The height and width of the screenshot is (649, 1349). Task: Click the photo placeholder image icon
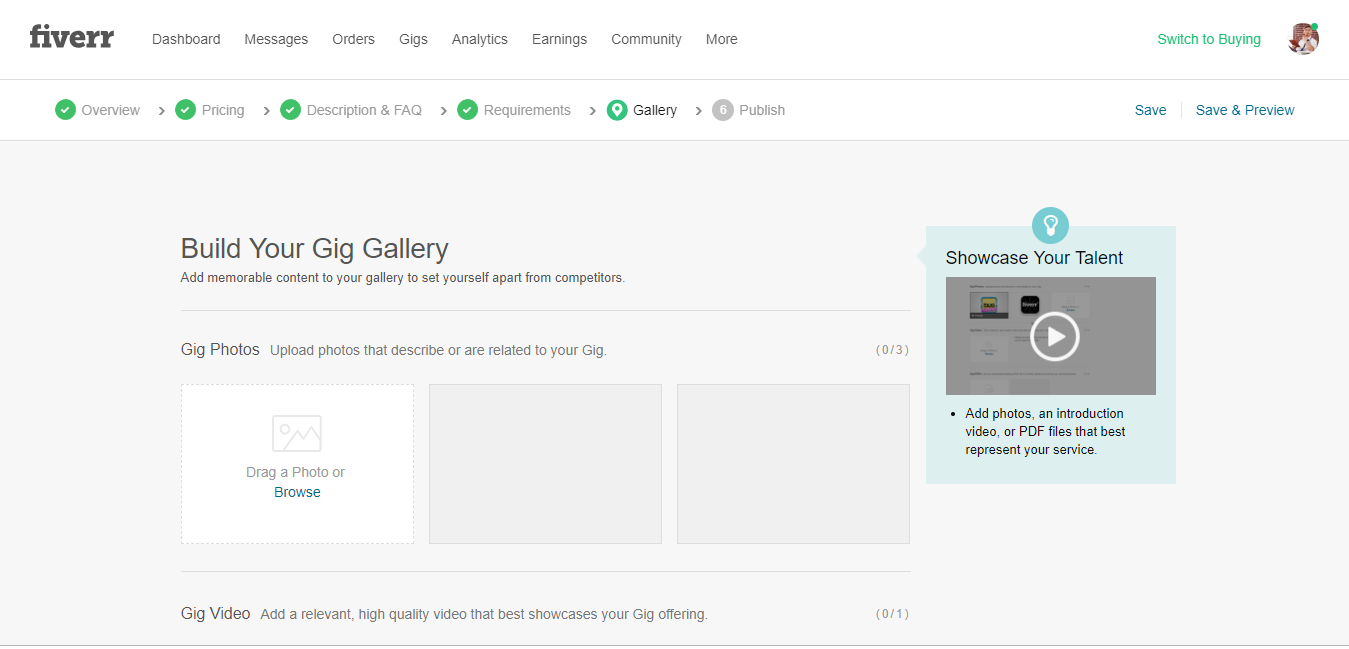pos(297,434)
